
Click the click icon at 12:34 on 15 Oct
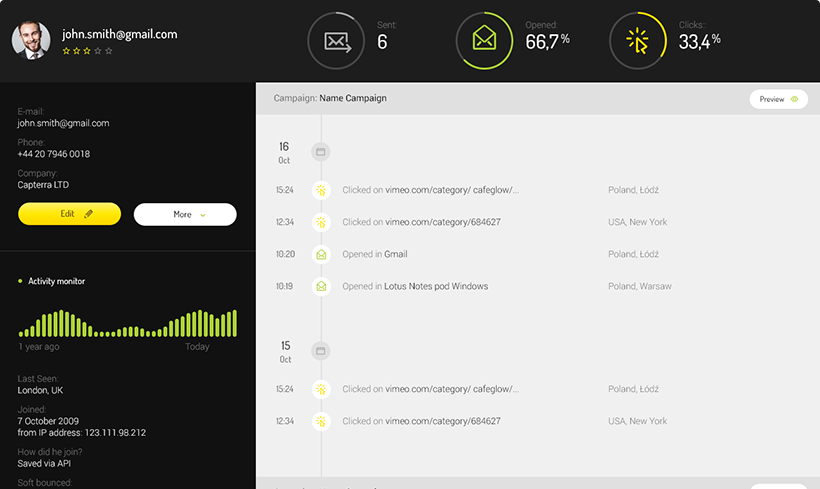(x=321, y=421)
